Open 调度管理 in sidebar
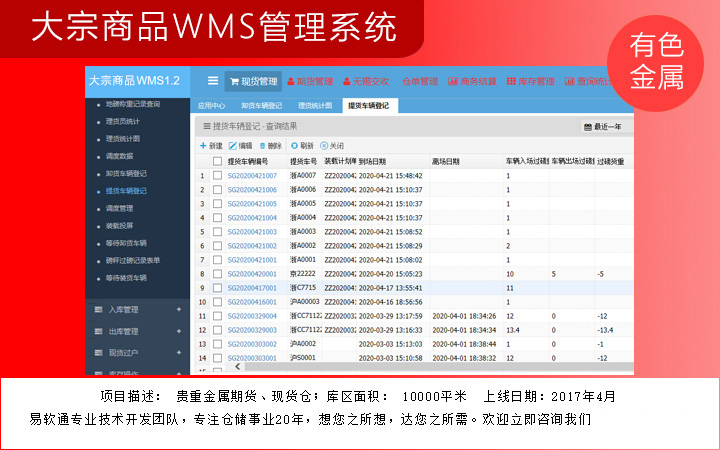This screenshot has height=450, width=720. point(119,208)
